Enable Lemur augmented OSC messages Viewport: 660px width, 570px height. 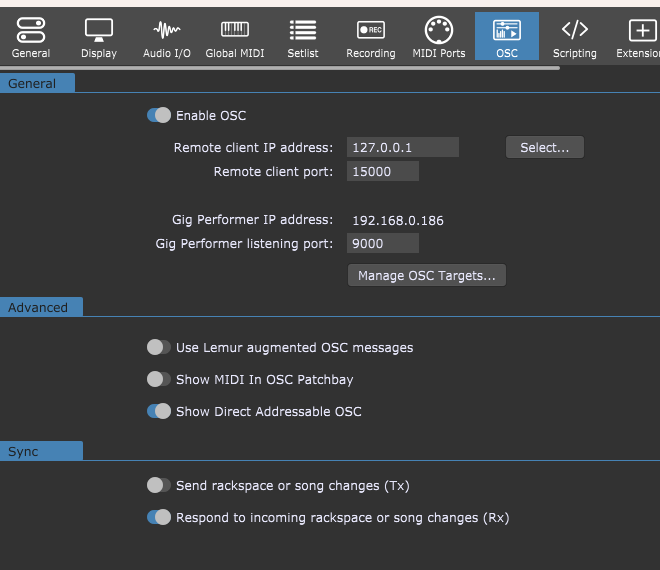pyautogui.click(x=159, y=348)
